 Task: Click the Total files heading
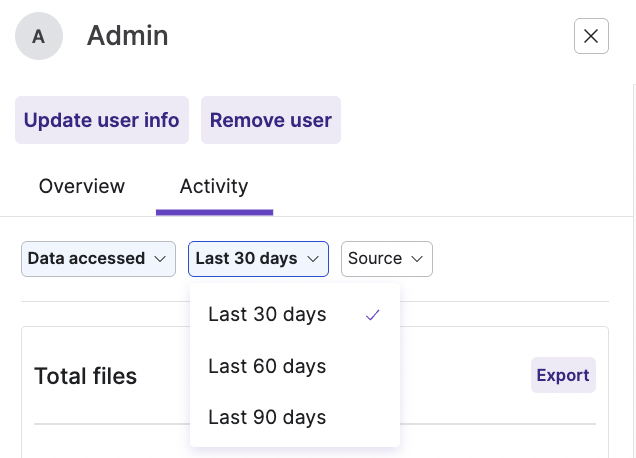pos(85,376)
